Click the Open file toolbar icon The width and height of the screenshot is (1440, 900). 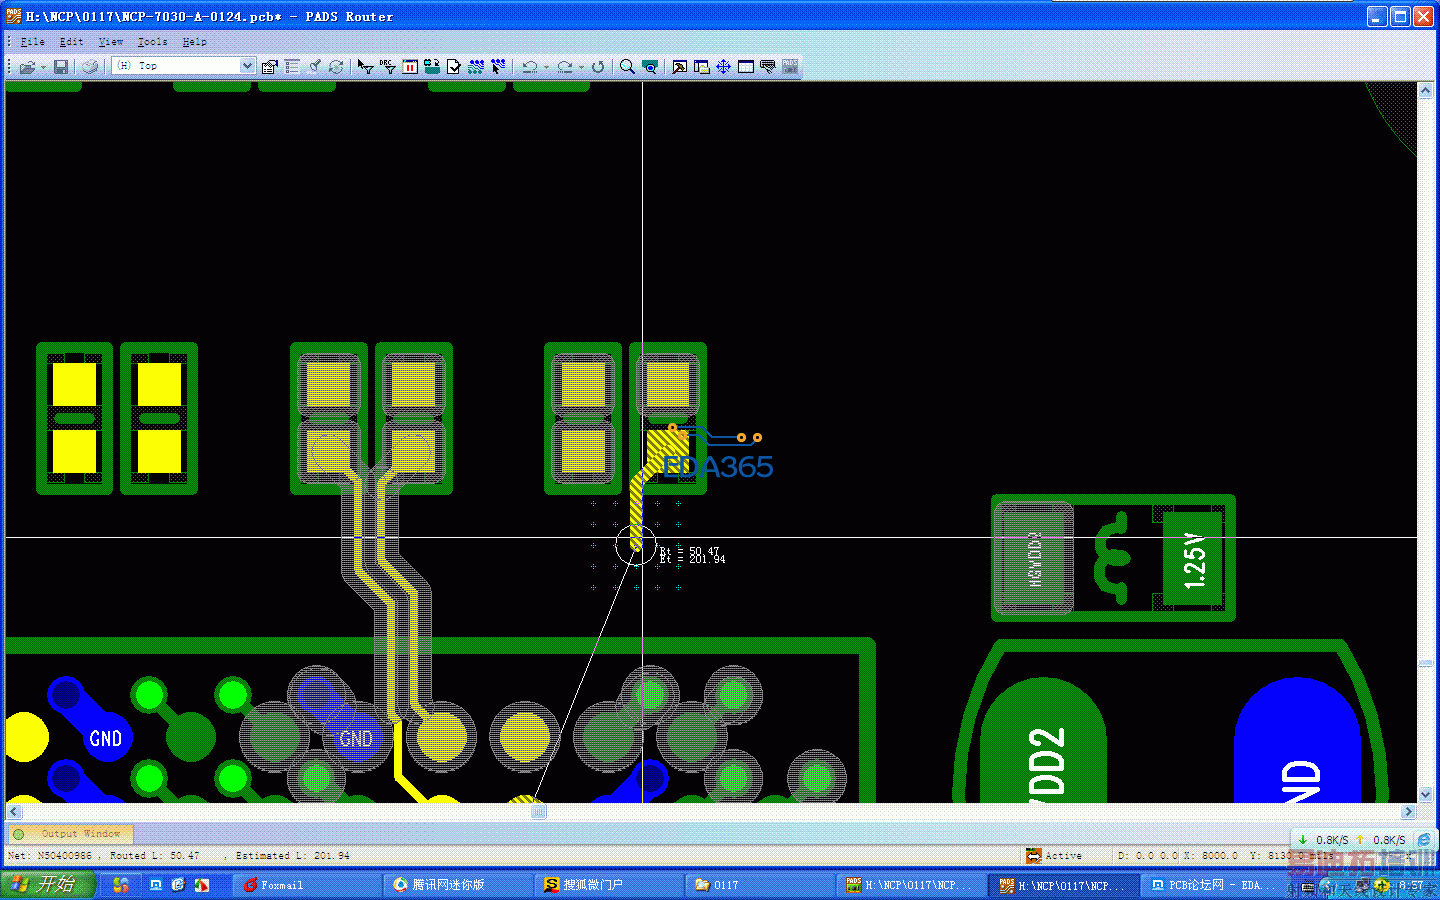(26, 67)
